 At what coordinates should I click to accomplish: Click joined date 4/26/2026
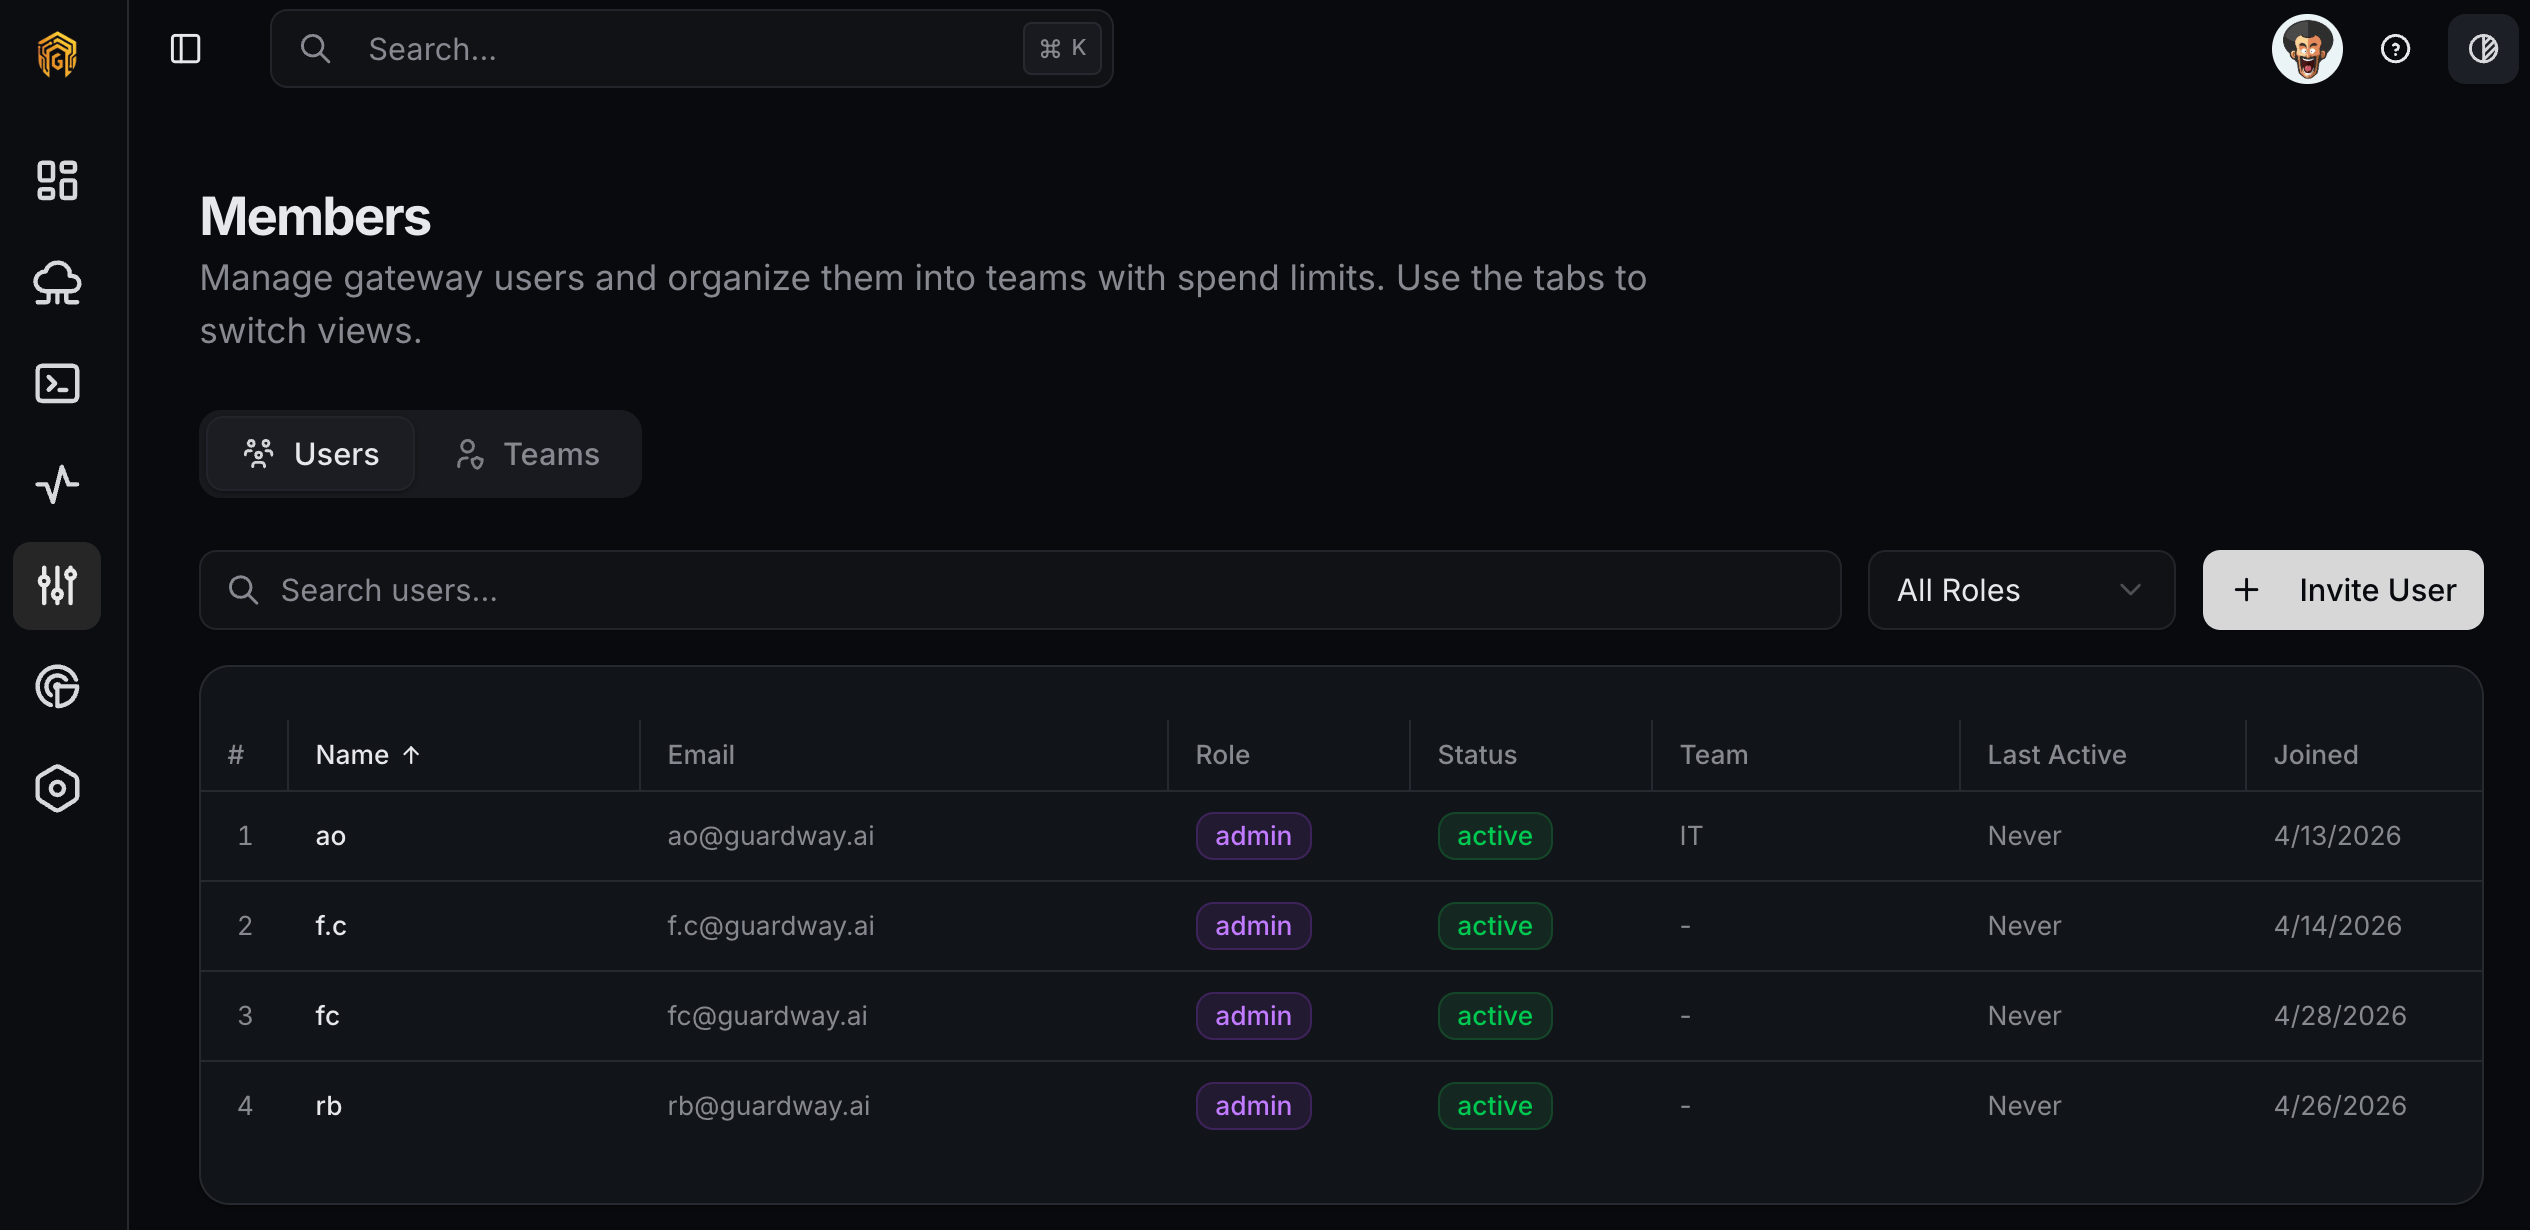coord(2340,1106)
